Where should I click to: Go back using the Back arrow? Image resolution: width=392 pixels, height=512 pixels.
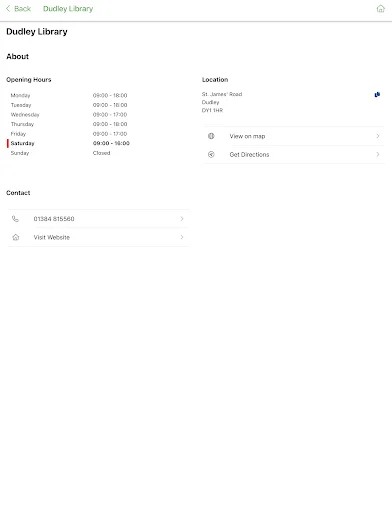pos(8,9)
